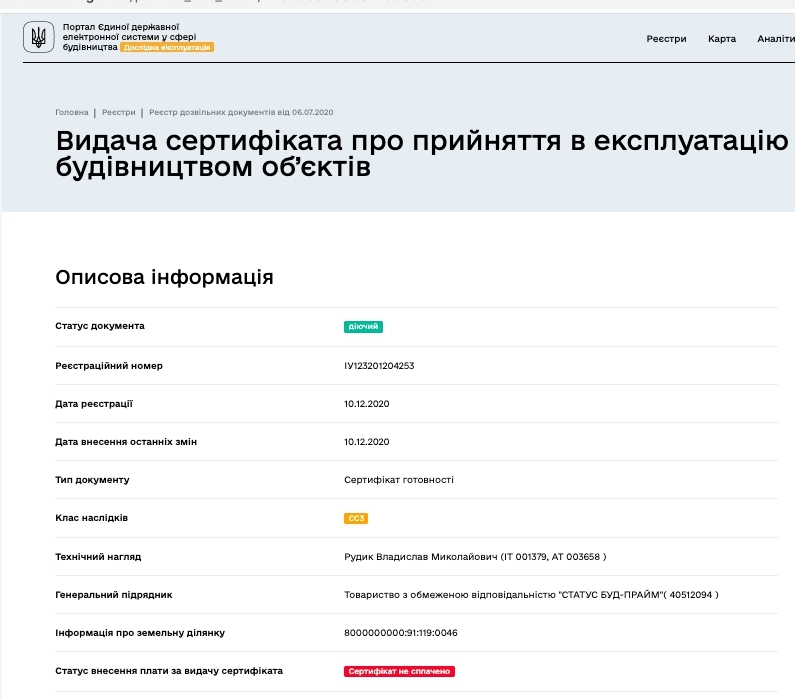Click the orange CC3 consequence class badge
This screenshot has width=795, height=699.
(356, 518)
